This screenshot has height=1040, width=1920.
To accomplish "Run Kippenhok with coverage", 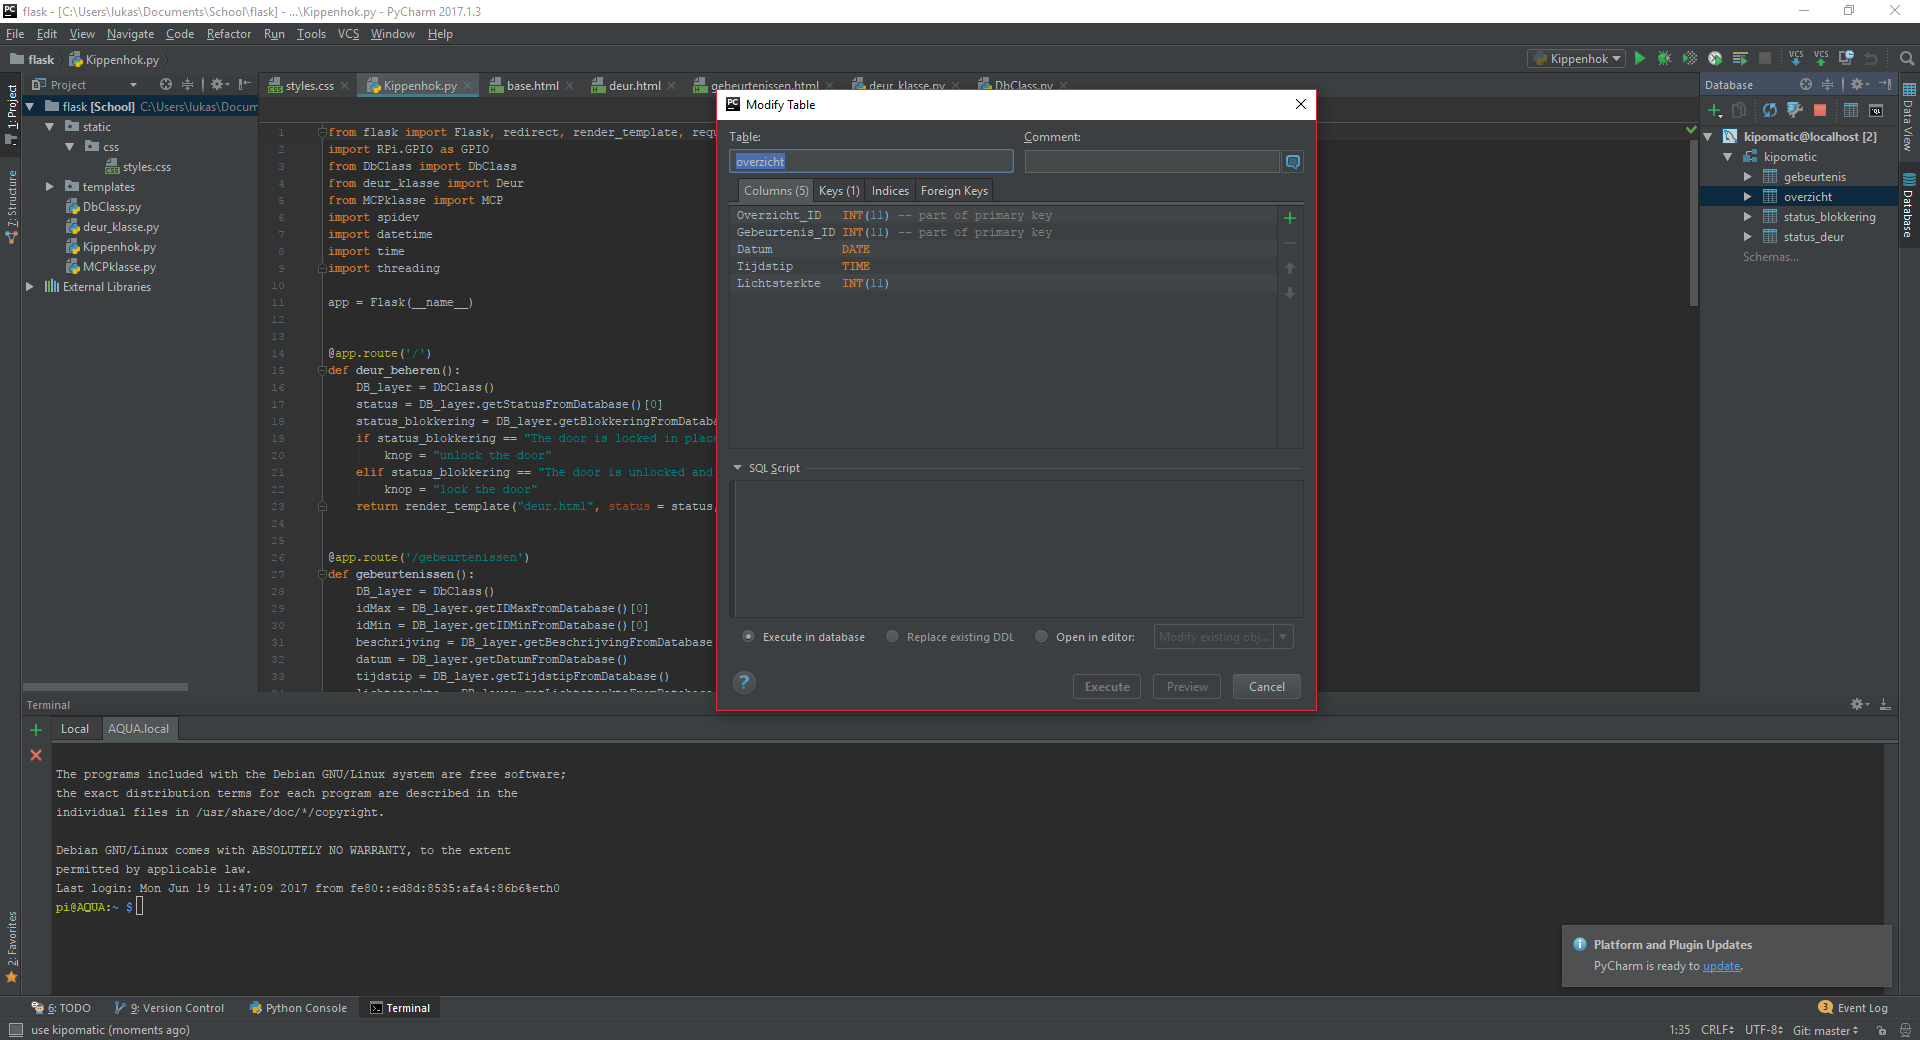I will pyautogui.click(x=1689, y=59).
